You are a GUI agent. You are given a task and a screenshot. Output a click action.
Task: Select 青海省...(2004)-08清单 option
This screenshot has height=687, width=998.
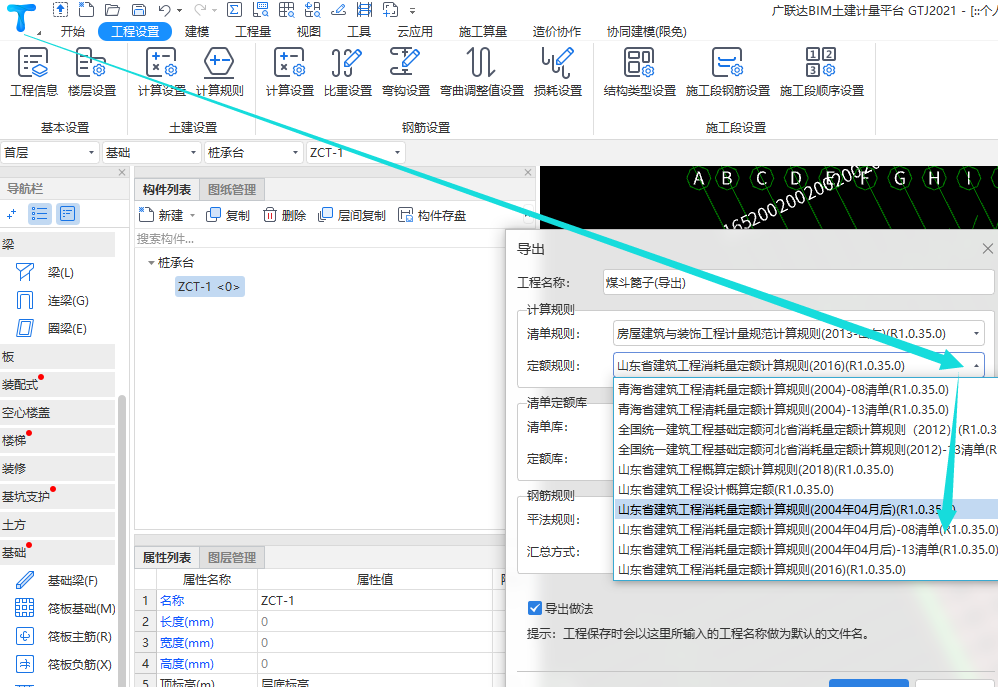[806, 390]
